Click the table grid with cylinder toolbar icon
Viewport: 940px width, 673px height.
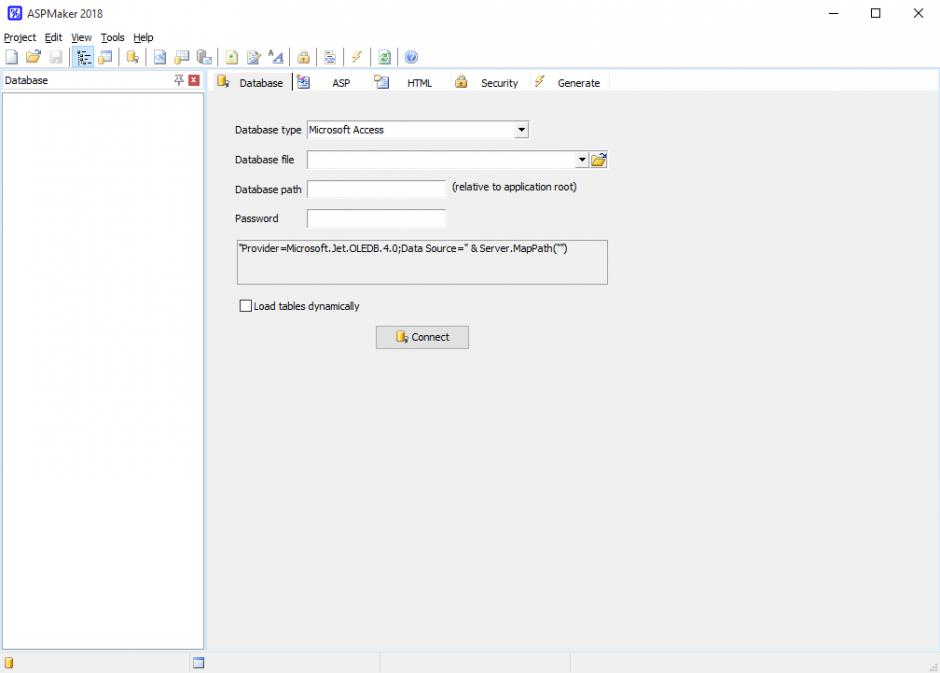(x=182, y=58)
